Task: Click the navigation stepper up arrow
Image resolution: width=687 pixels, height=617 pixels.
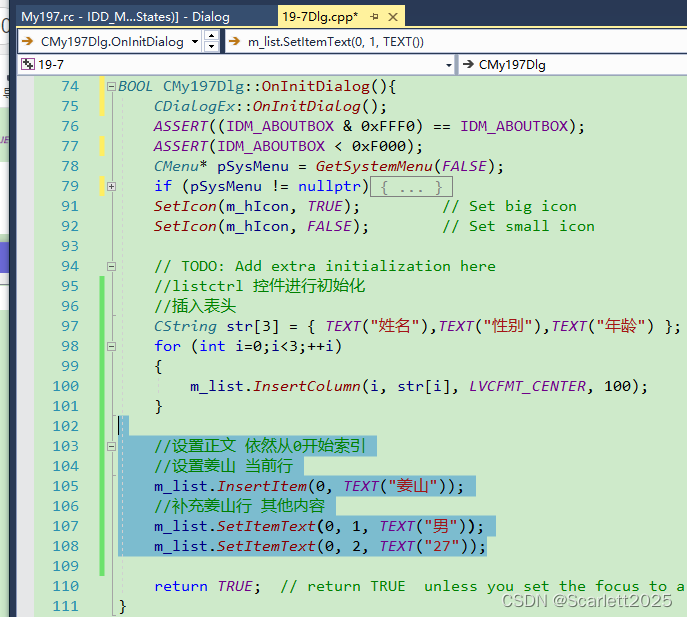Action: pos(212,36)
